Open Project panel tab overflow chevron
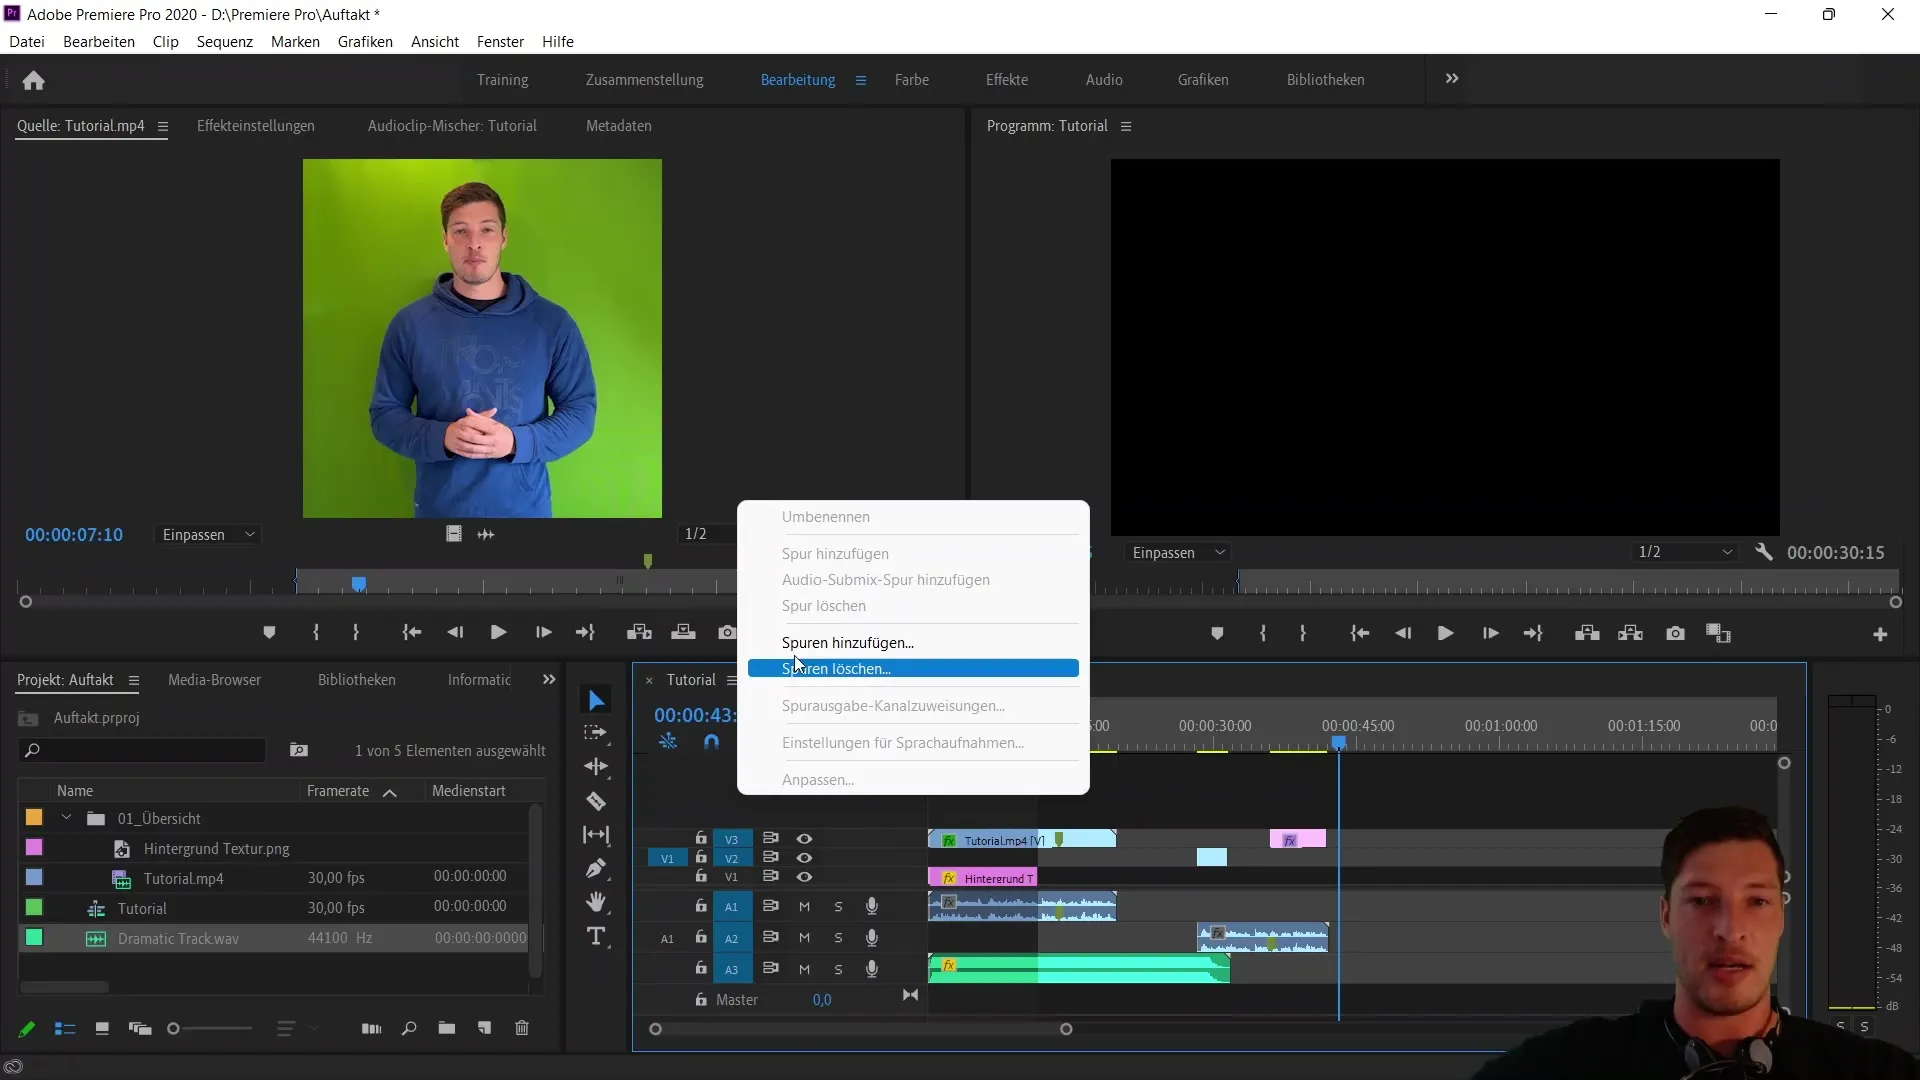This screenshot has height=1080, width=1920. tap(548, 680)
